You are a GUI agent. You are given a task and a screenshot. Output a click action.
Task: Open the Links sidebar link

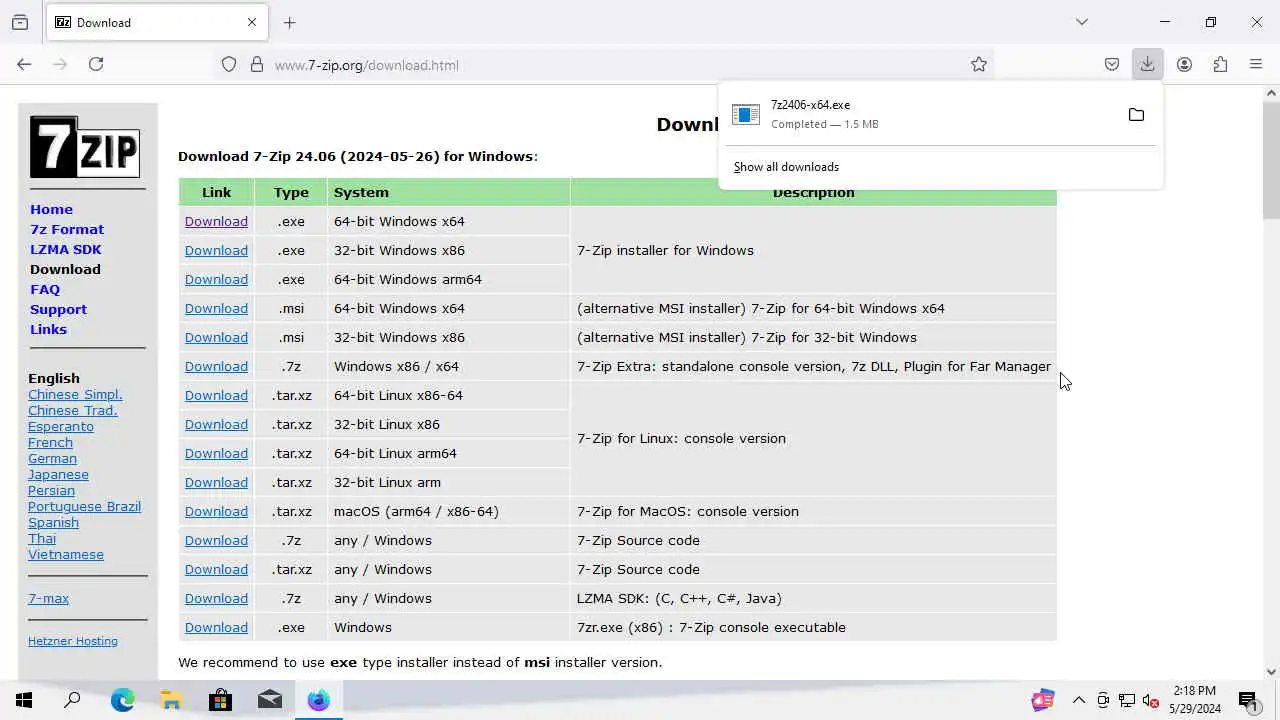[x=48, y=329]
